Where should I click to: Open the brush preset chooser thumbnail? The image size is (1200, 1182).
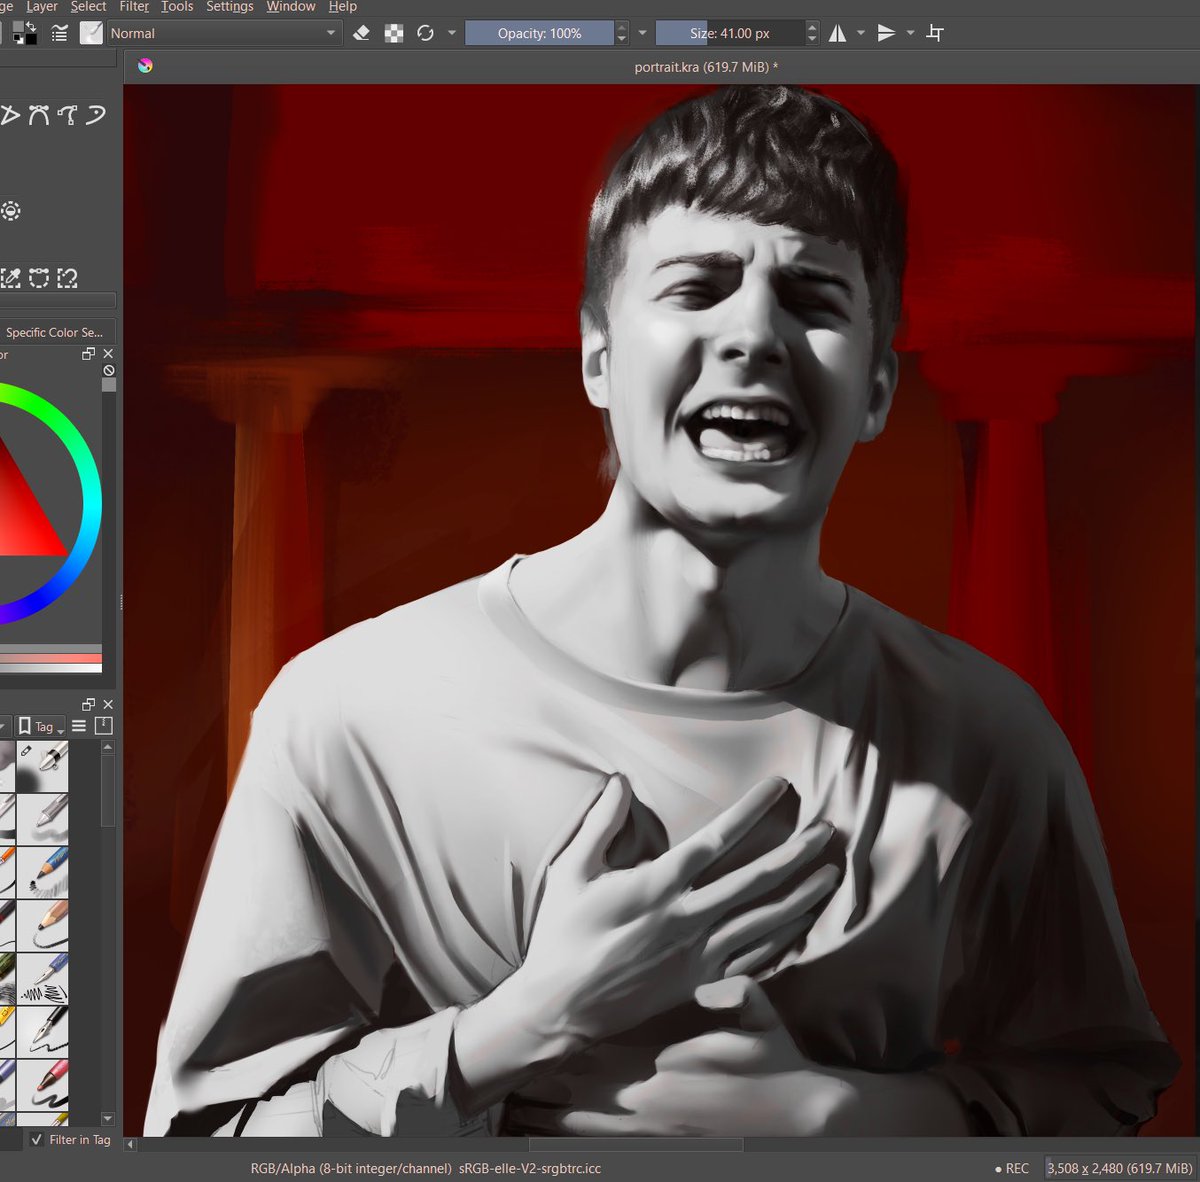(91, 33)
